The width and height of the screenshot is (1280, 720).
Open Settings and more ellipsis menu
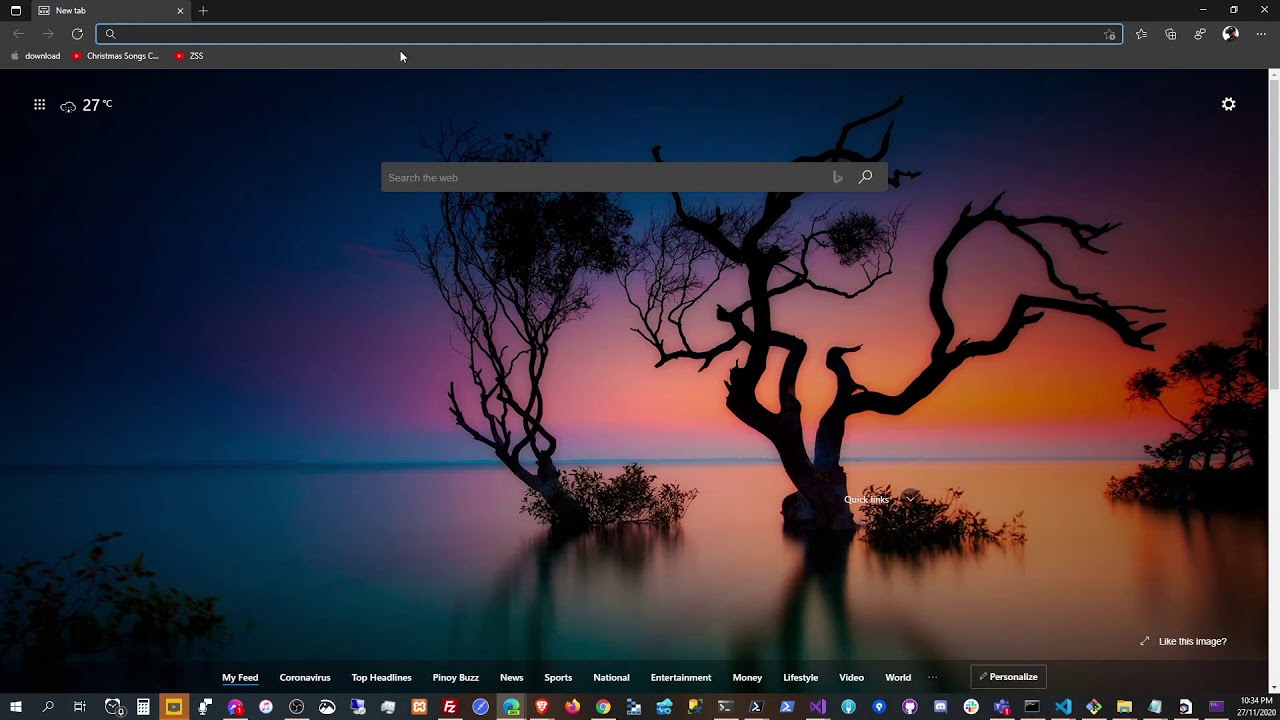tap(1260, 34)
